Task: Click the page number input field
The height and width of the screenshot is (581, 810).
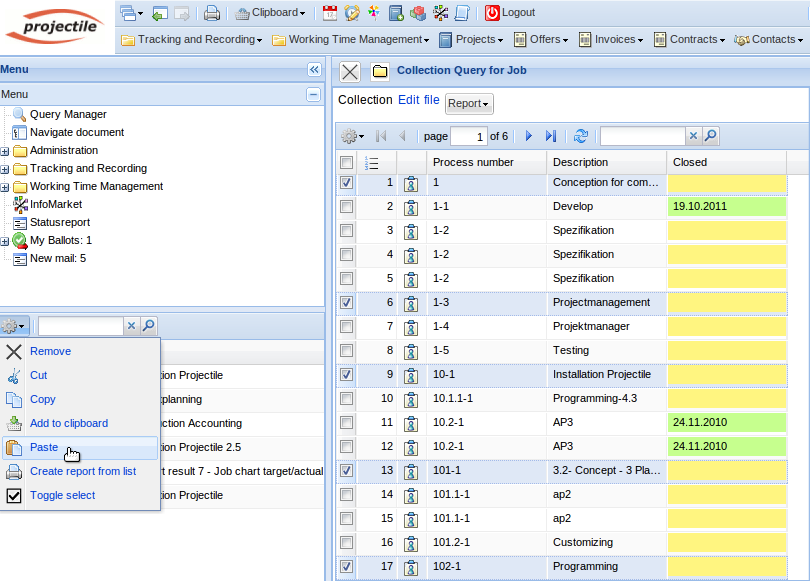Action: coord(468,136)
